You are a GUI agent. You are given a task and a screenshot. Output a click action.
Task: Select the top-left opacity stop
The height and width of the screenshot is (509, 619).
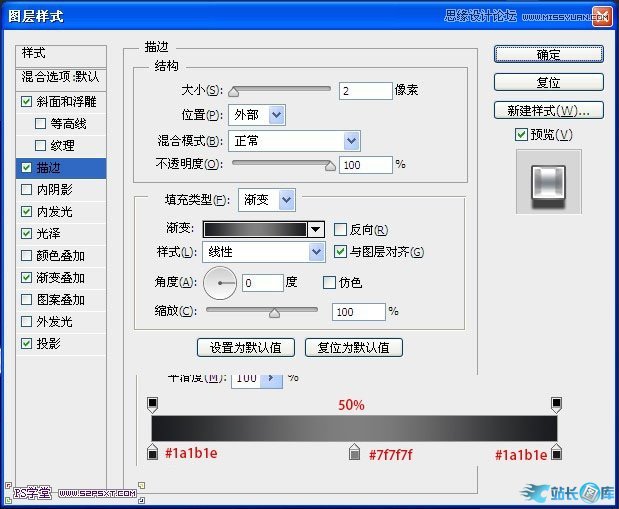click(x=153, y=403)
